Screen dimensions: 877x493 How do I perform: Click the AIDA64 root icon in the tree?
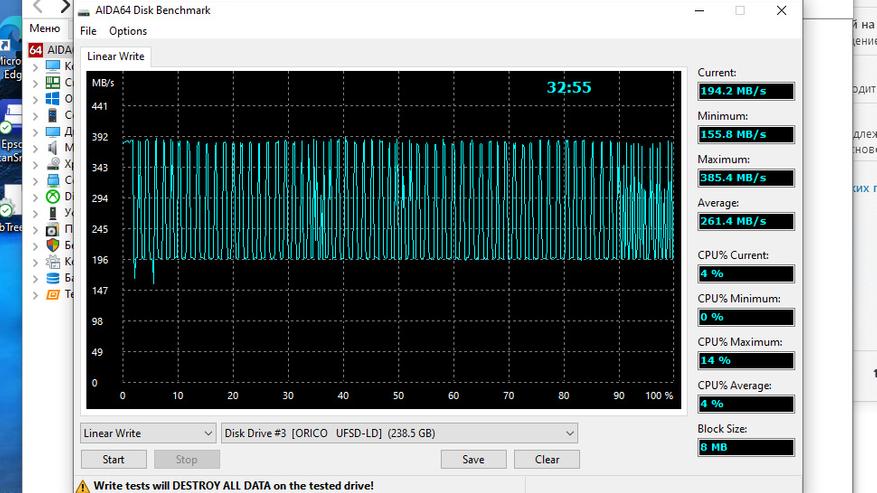pos(36,50)
